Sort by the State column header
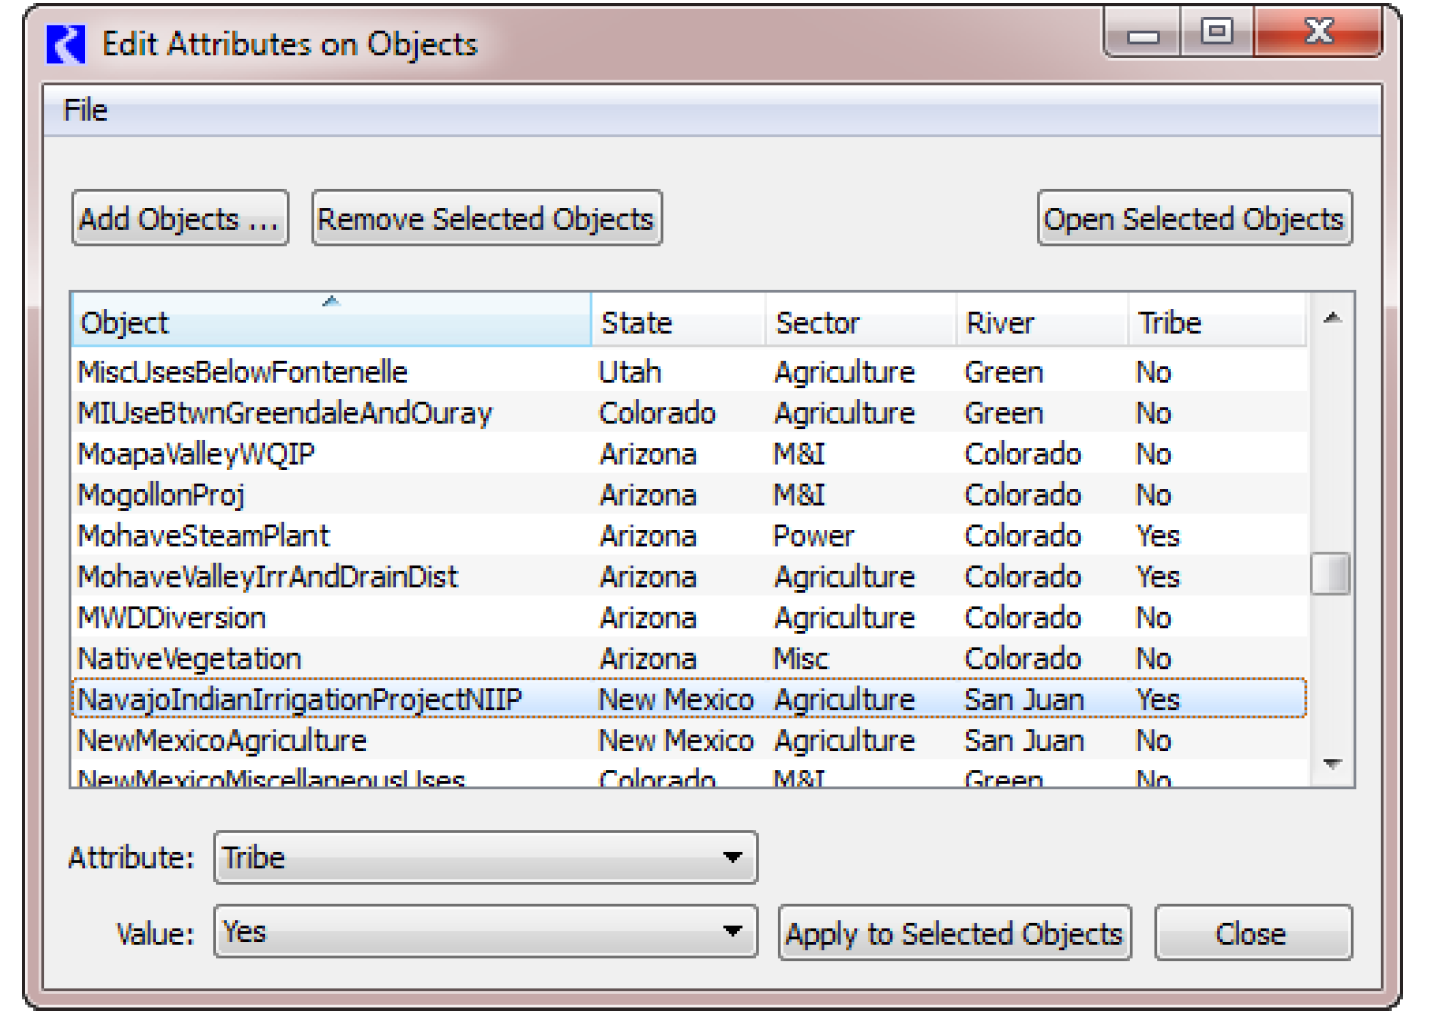This screenshot has width=1429, height=1025. coord(677,323)
